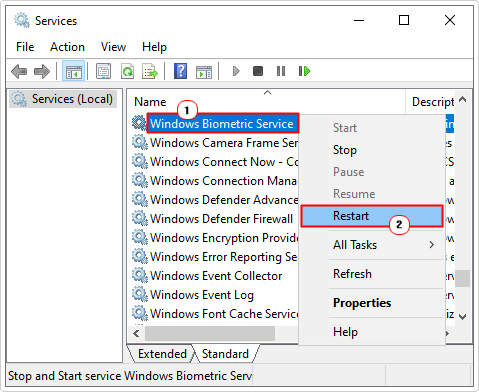
Task: Click the Back arrow toolbar icon
Action: point(19,71)
